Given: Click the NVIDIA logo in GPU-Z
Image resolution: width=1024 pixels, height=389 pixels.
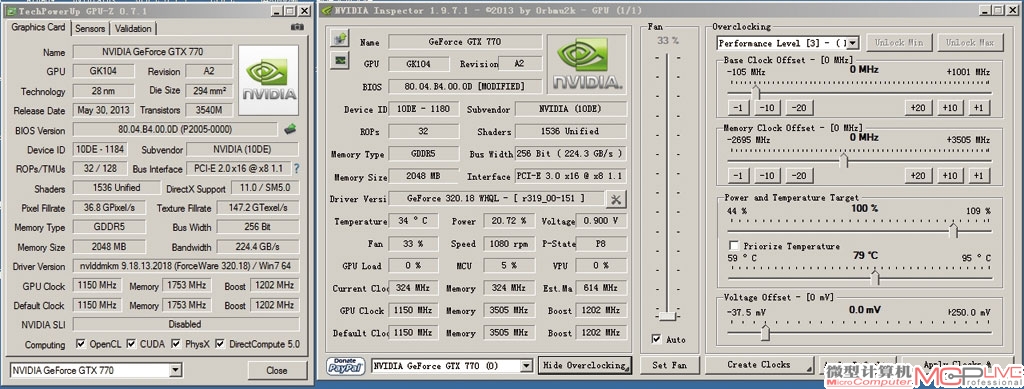Looking at the screenshot, I should pos(269,80).
